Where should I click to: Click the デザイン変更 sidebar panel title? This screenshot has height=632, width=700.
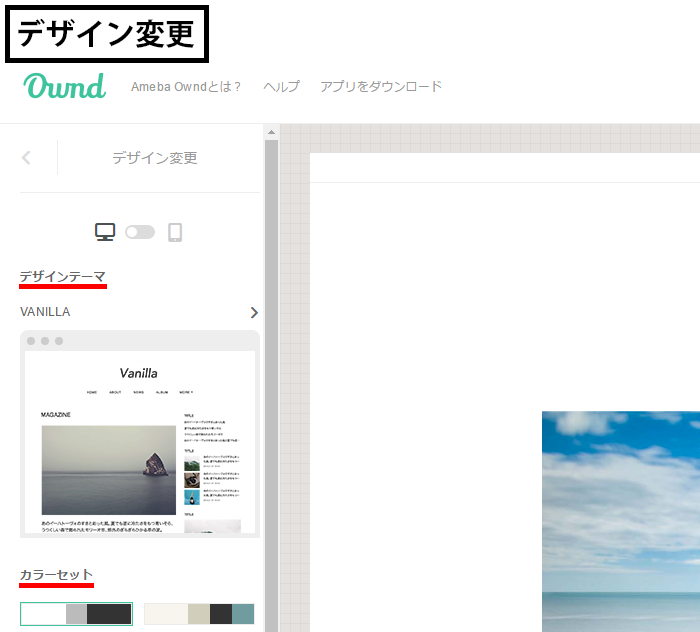tap(155, 158)
